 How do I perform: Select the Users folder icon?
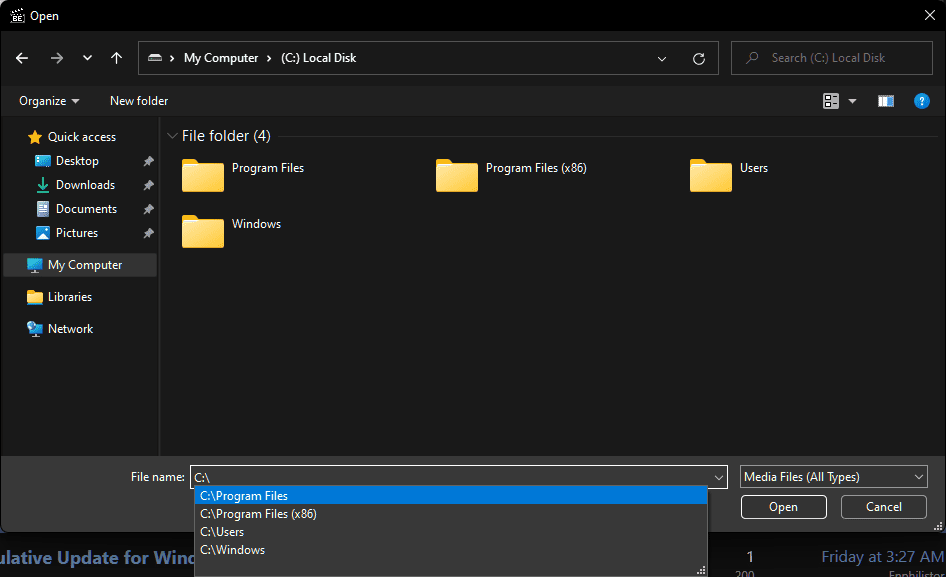pyautogui.click(x=711, y=175)
